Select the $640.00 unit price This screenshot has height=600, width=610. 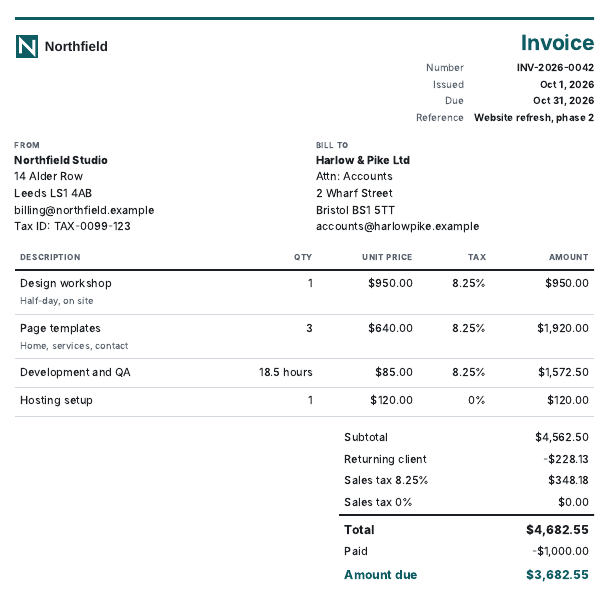point(390,328)
